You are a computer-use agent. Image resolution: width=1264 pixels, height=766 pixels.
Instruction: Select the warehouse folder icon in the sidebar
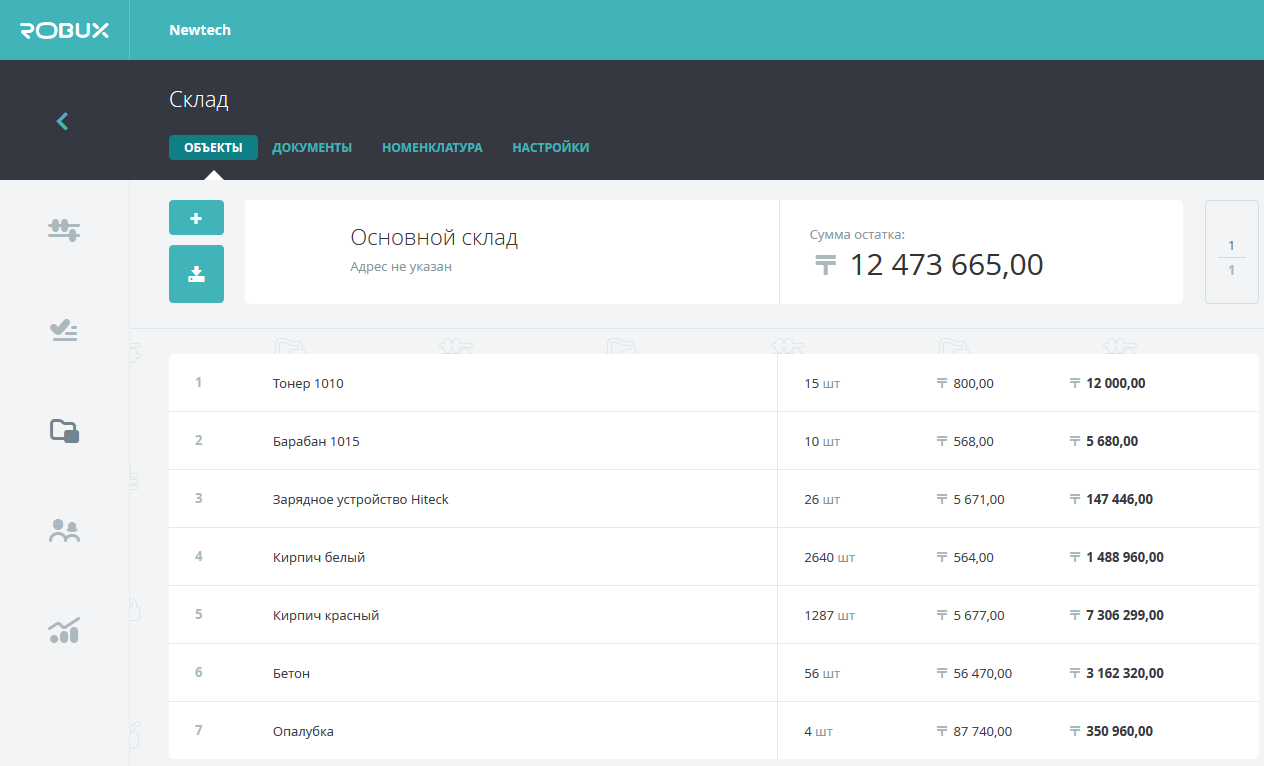(x=64, y=430)
